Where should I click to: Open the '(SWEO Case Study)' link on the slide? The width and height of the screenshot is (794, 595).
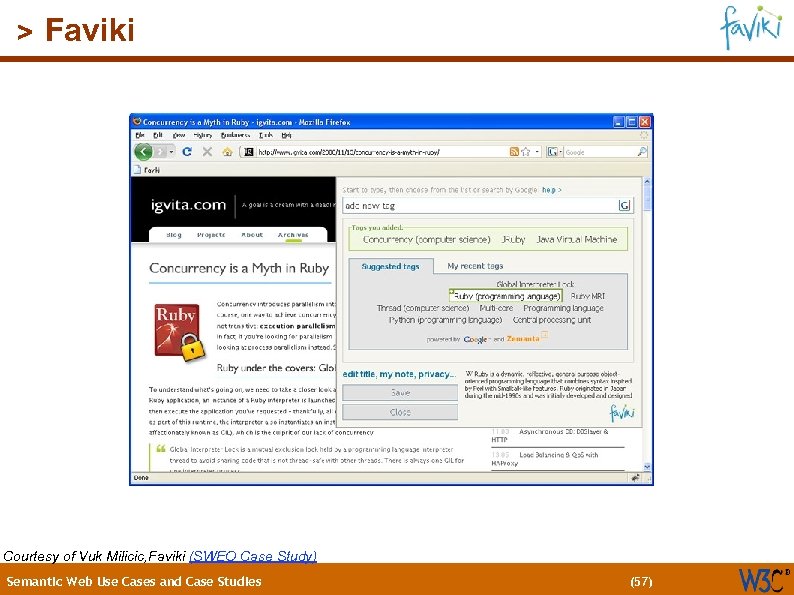pyautogui.click(x=253, y=556)
